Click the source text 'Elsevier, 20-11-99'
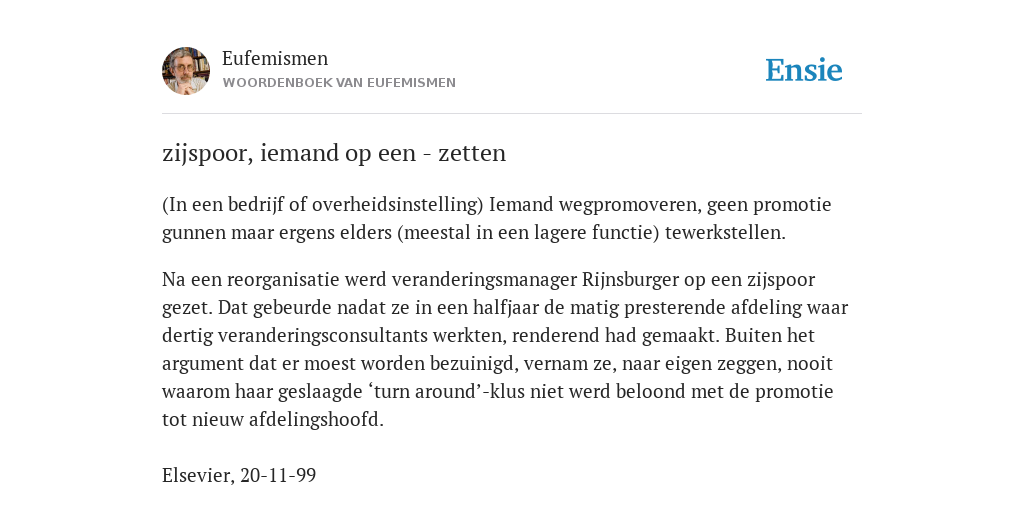 tap(239, 475)
